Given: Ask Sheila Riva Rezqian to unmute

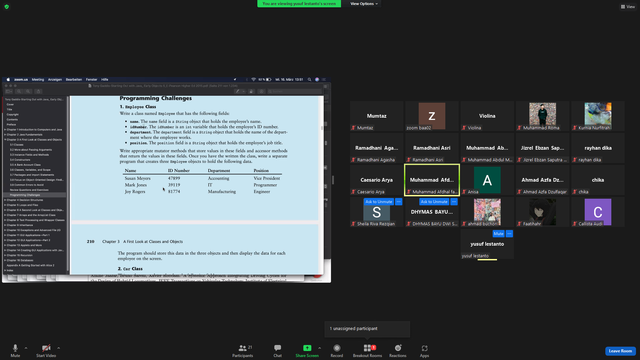Looking at the screenshot, I should click(x=378, y=202).
